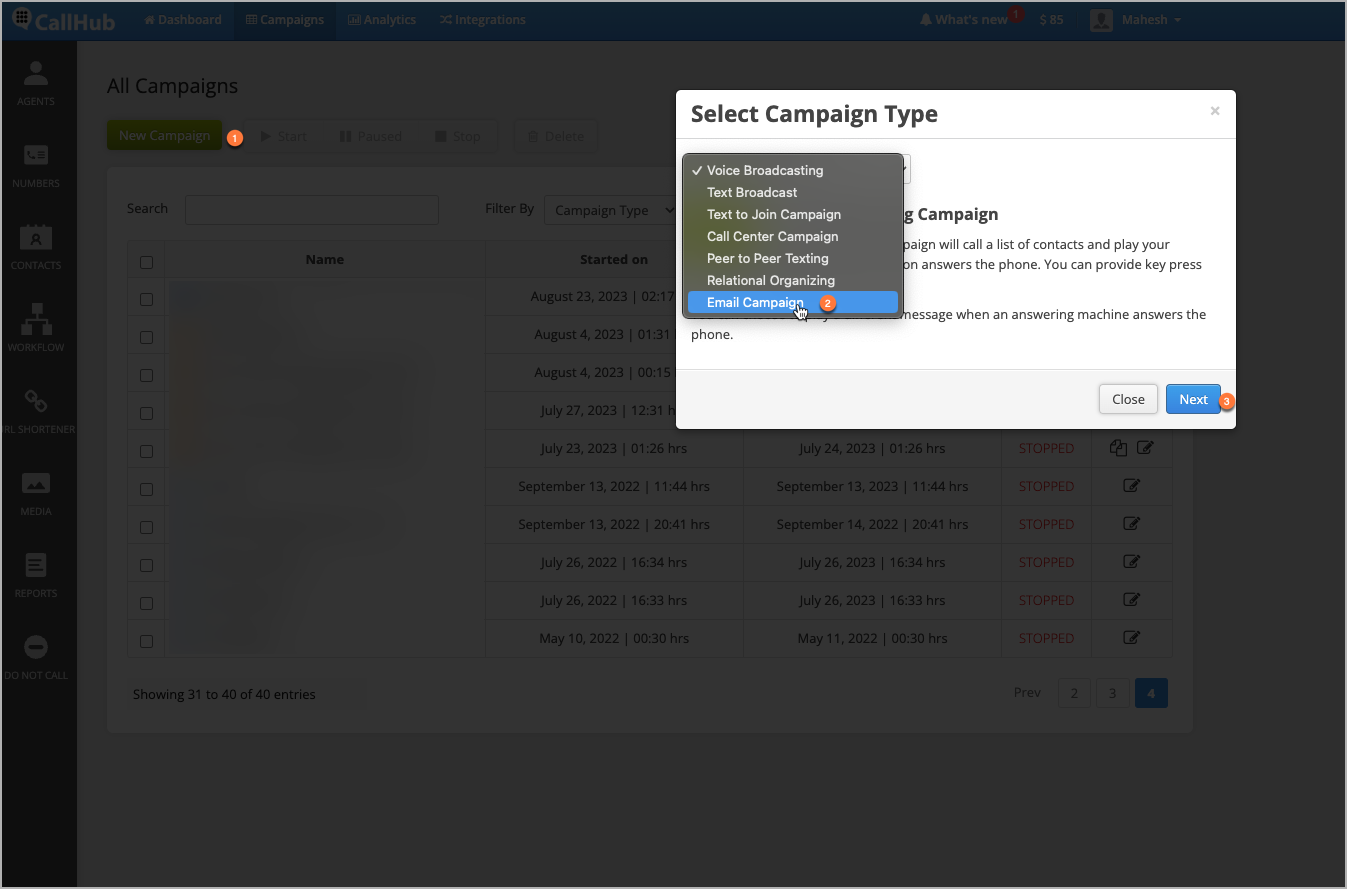Image resolution: width=1347 pixels, height=889 pixels.
Task: Click the Stop campaign button
Action: pyautogui.click(x=458, y=136)
